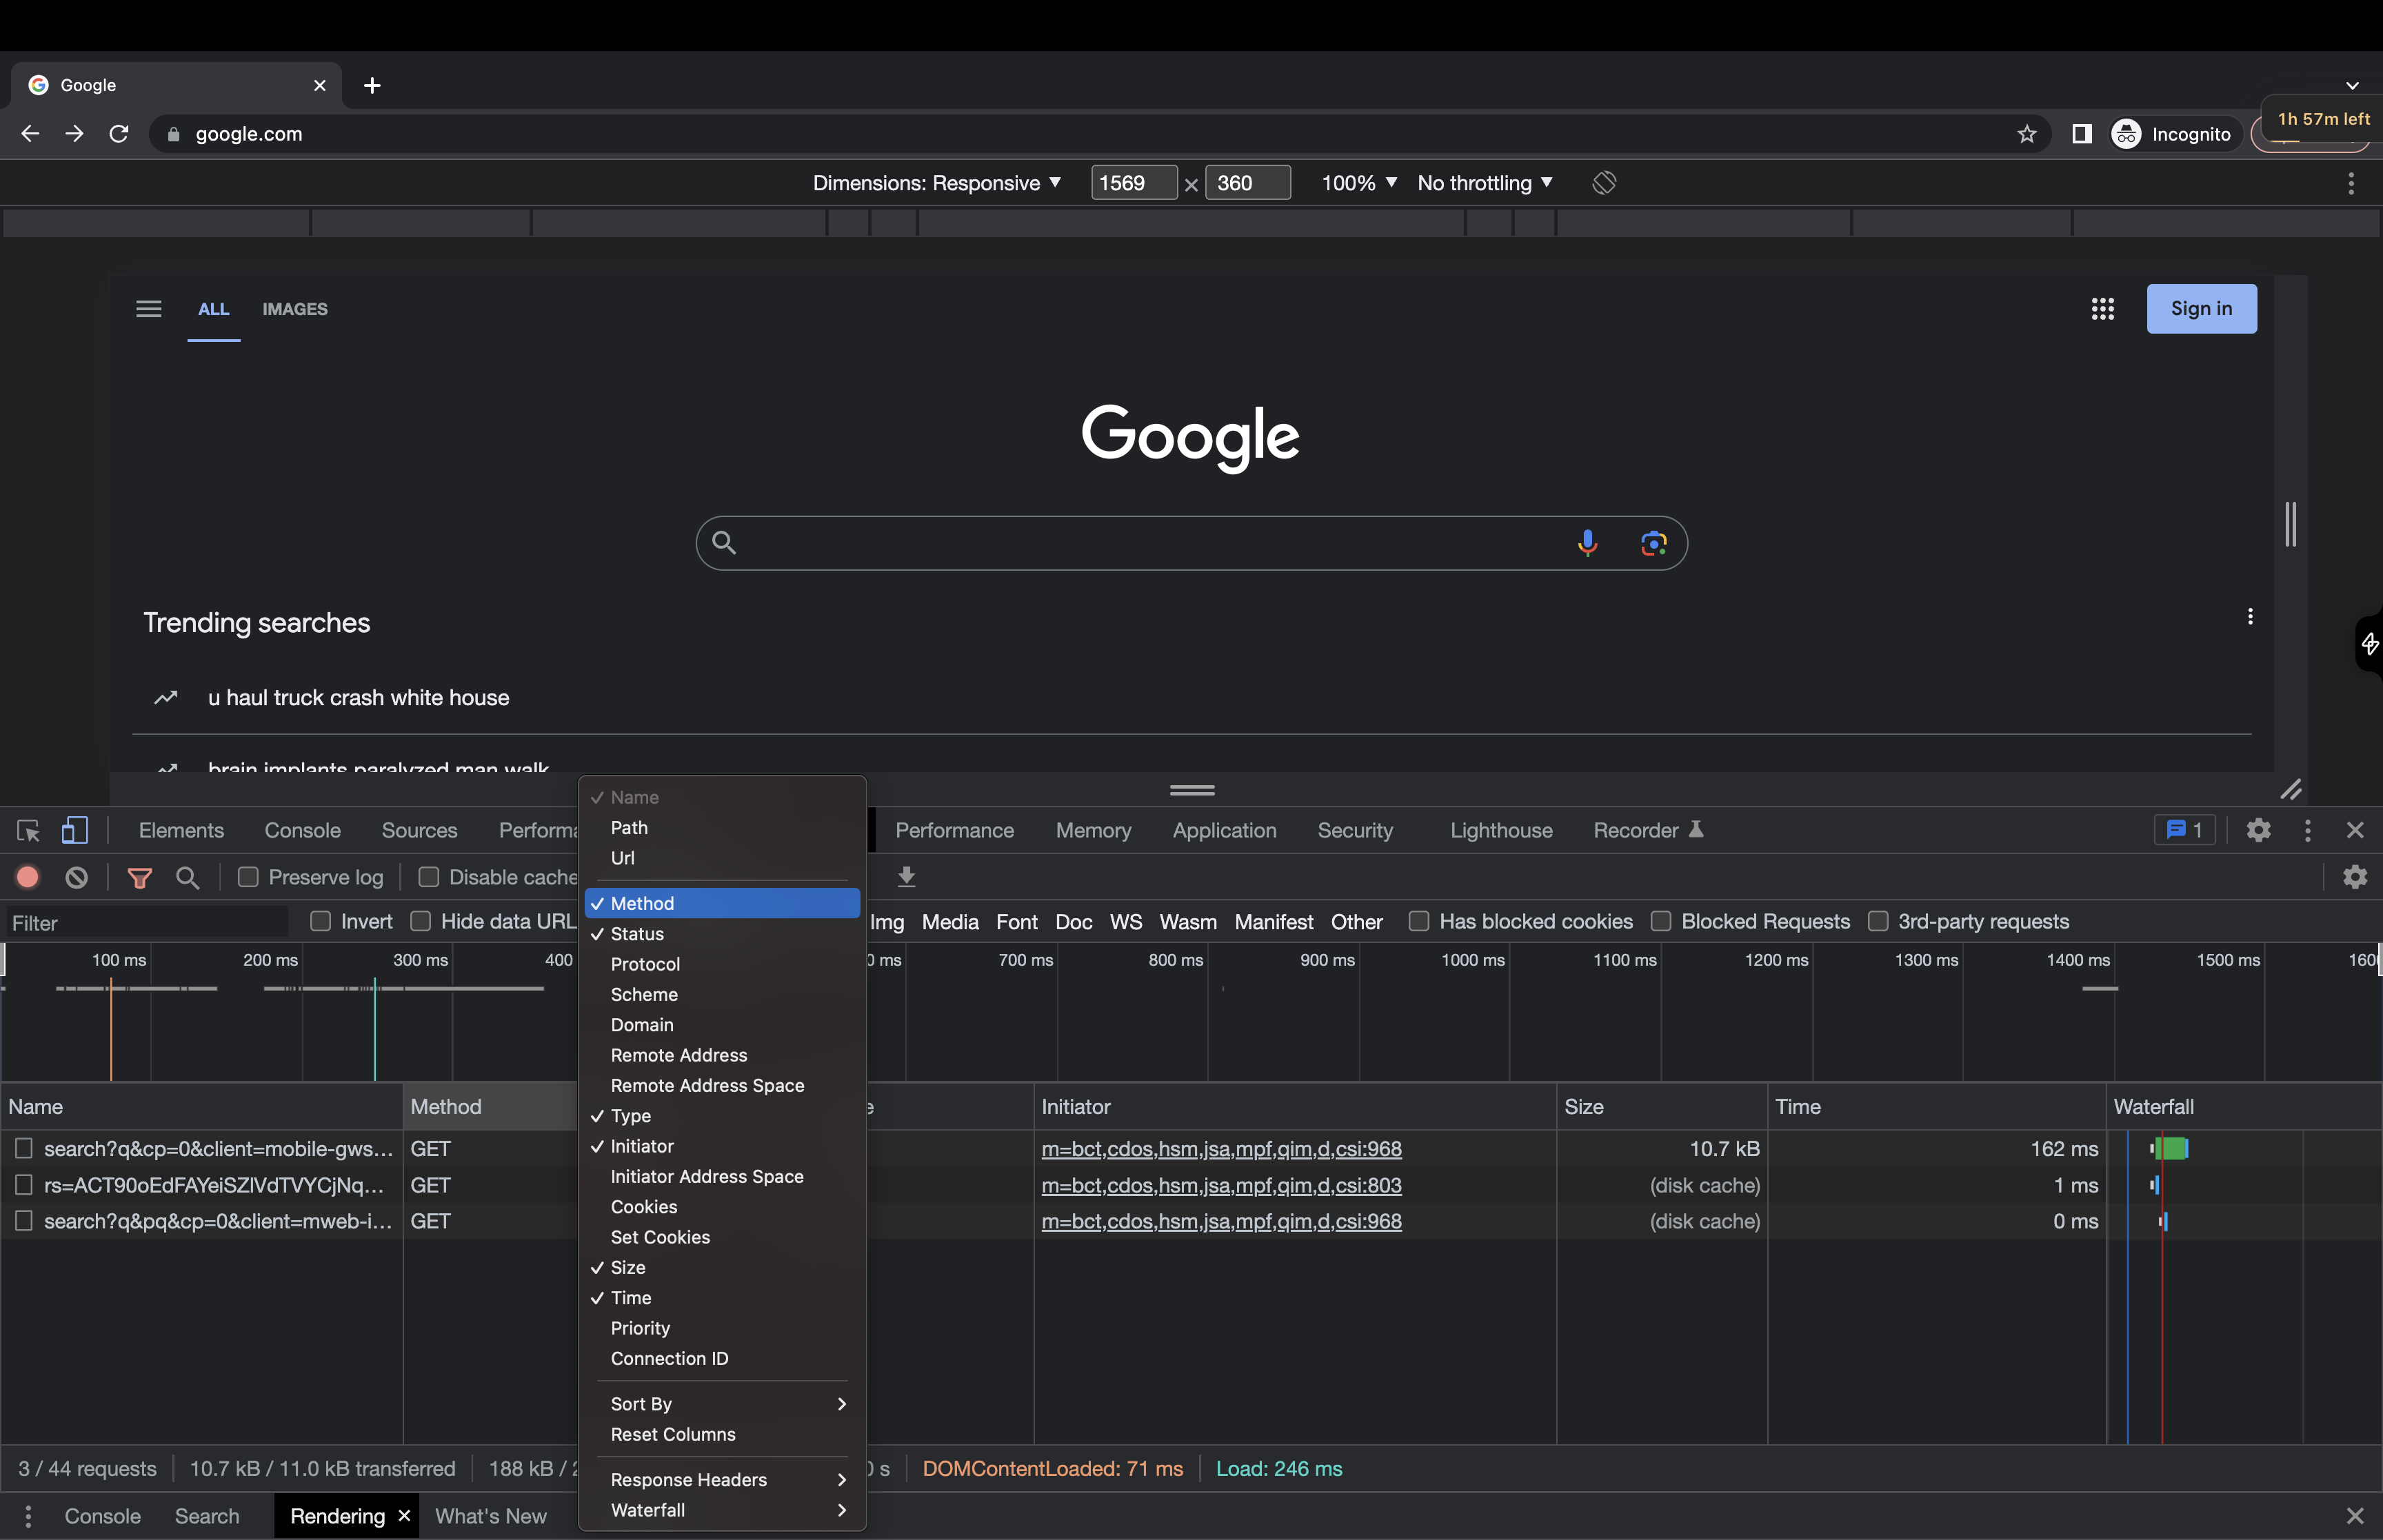
Task: Open Google Lens camera search
Action: pyautogui.click(x=1653, y=543)
